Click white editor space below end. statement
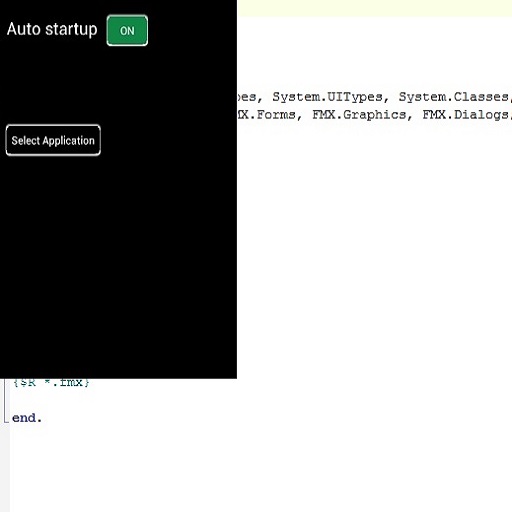Screen dimensions: 512x512 click(260, 467)
